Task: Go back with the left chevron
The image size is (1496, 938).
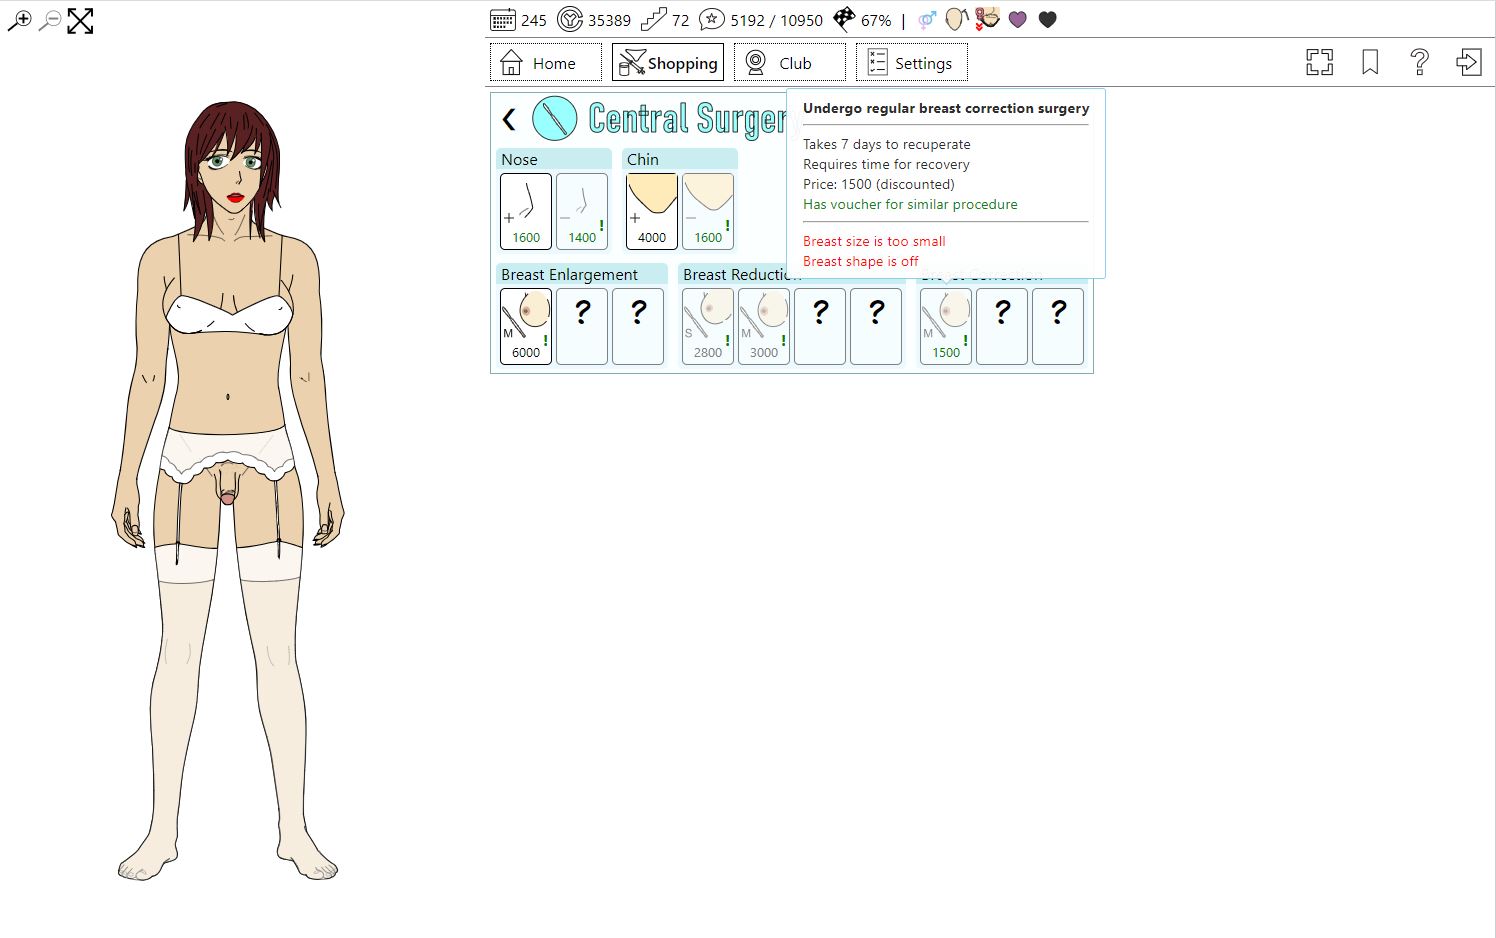Action: pos(509,120)
